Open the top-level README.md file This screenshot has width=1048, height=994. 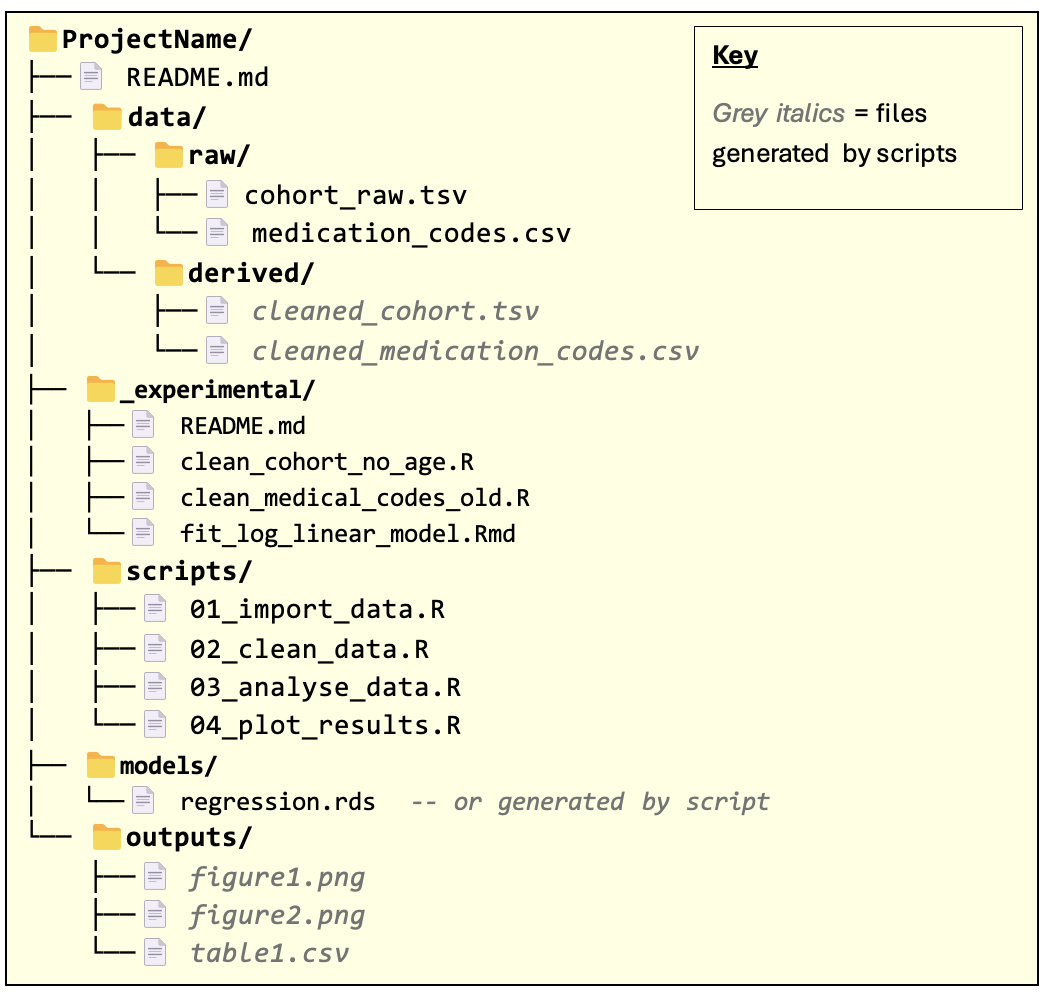pos(197,77)
